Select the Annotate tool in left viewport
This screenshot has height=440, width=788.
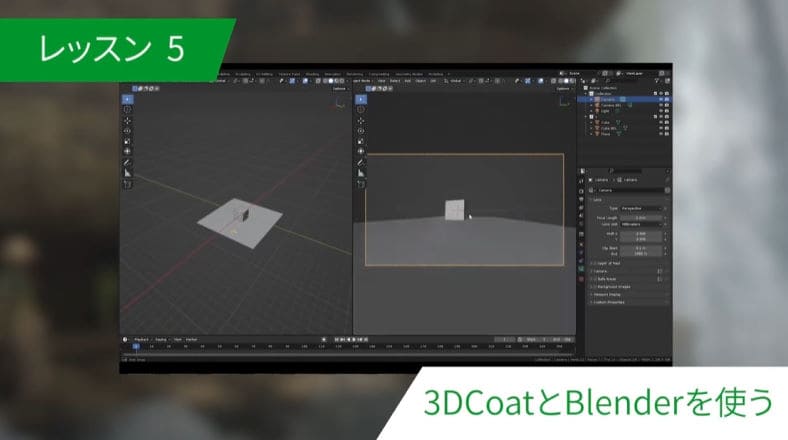[x=128, y=162]
